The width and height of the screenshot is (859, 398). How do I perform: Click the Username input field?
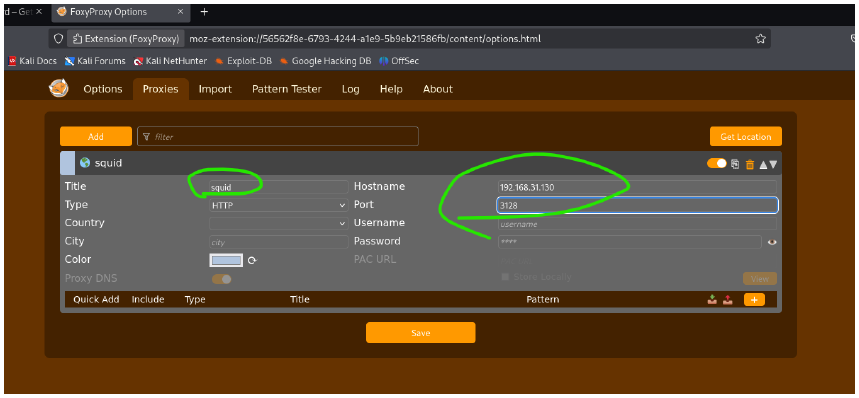[x=637, y=224]
